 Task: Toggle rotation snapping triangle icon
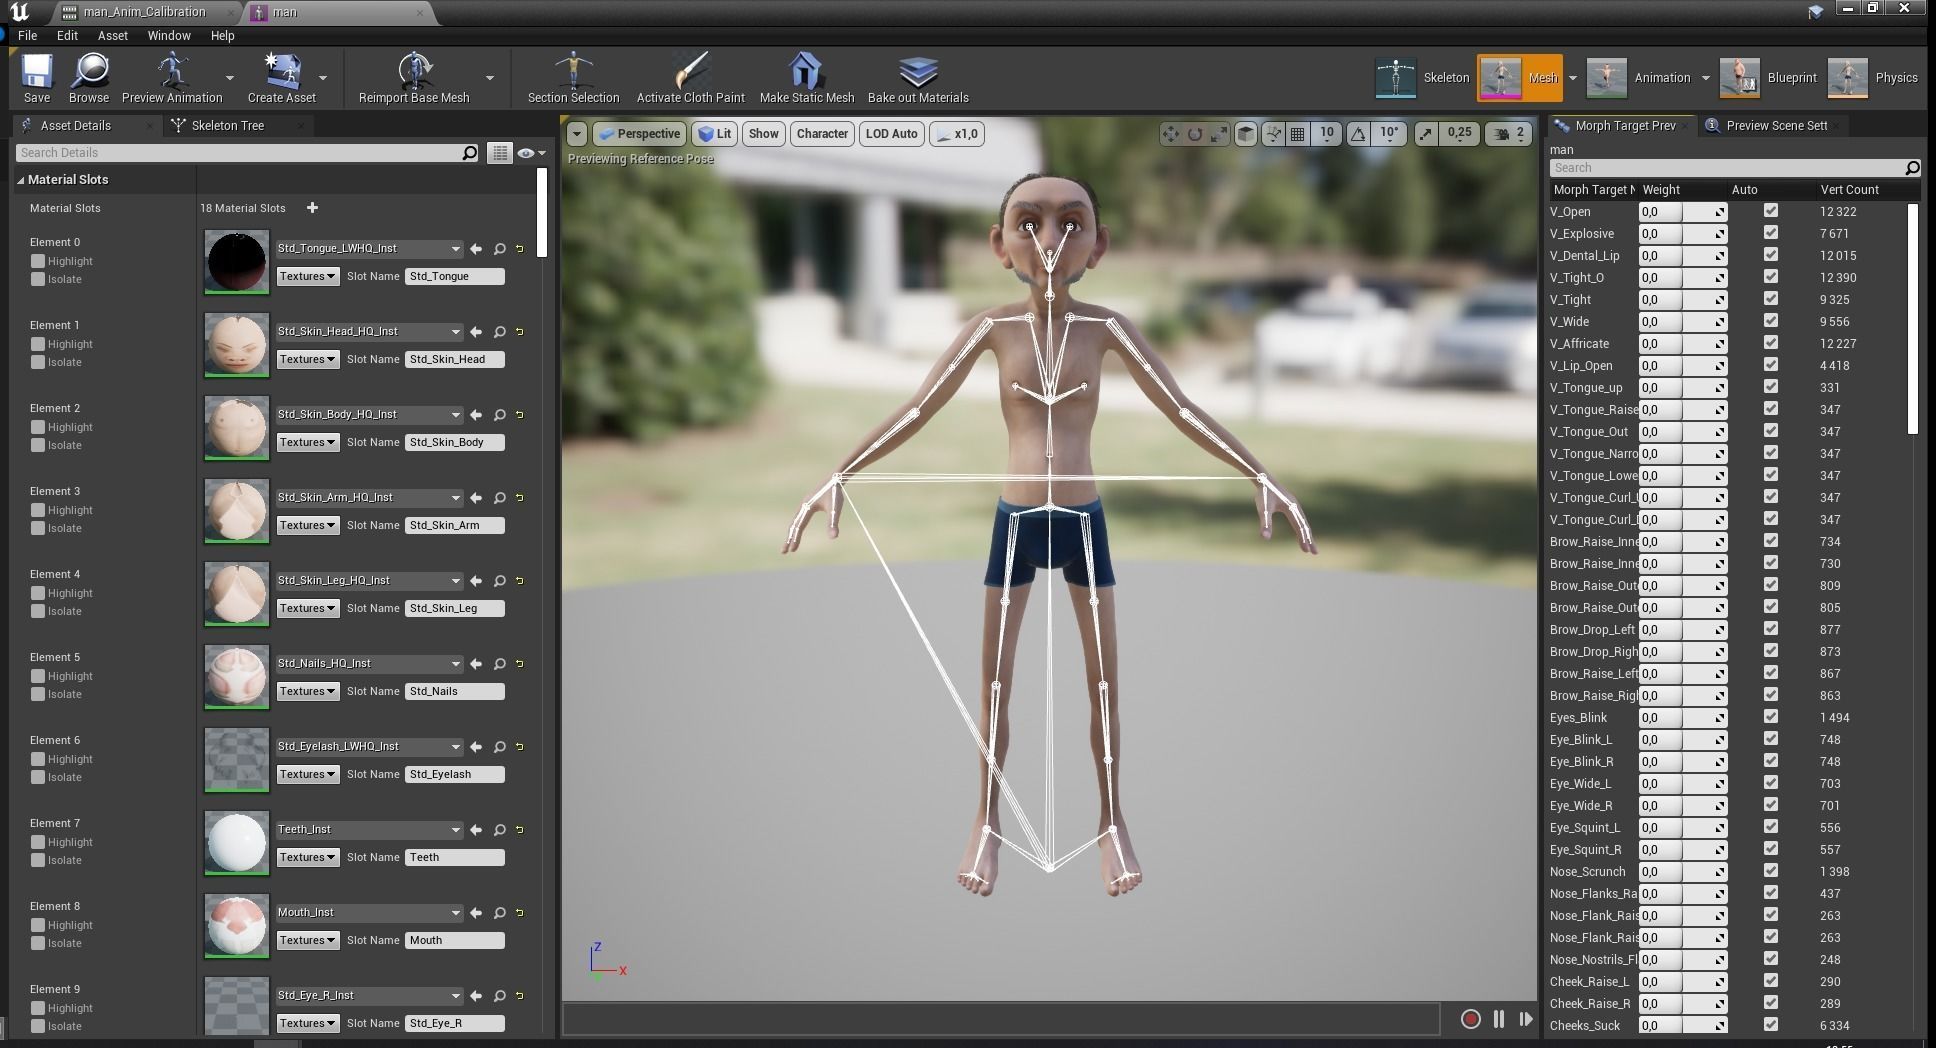pyautogui.click(x=1358, y=134)
